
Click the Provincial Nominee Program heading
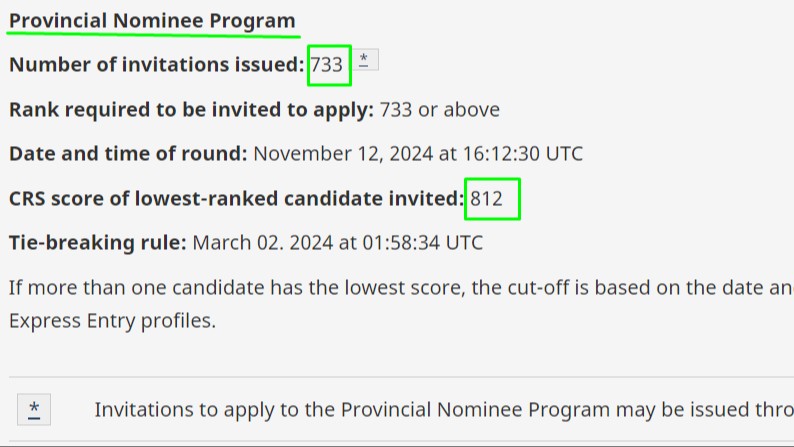pos(152,21)
